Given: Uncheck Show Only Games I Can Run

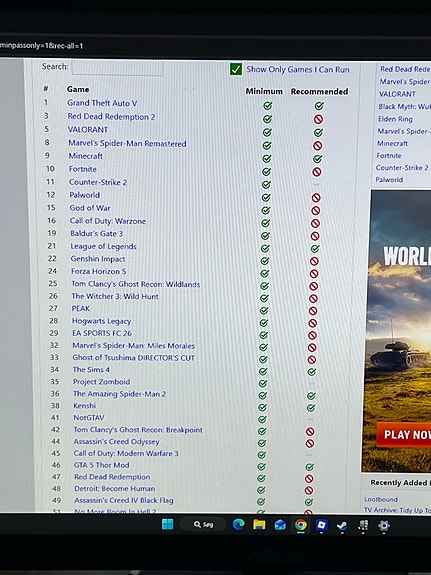Looking at the screenshot, I should 236,69.
